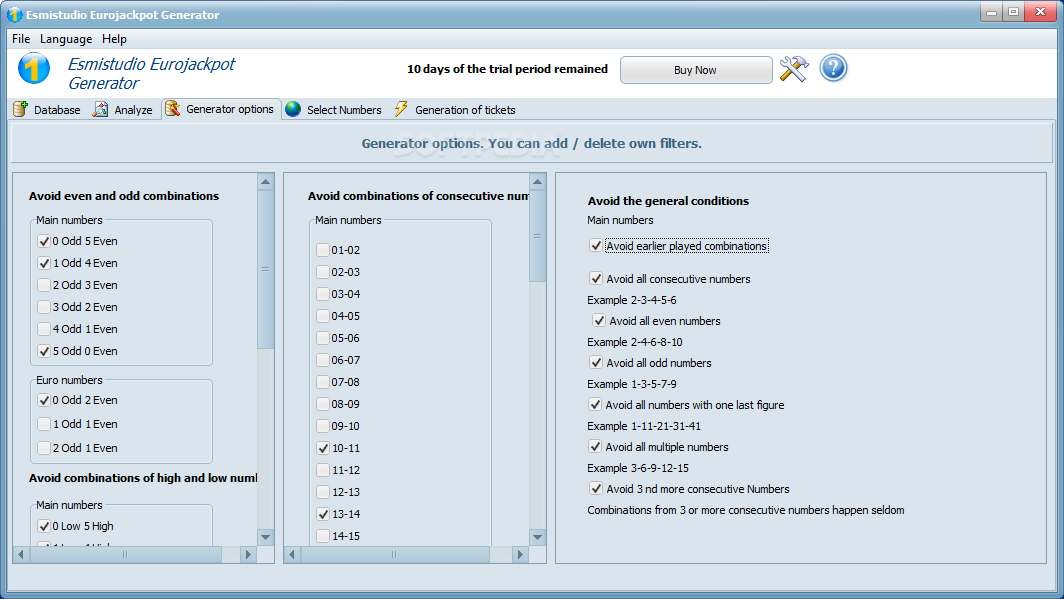The width and height of the screenshot is (1064, 599).
Task: Open the Help menu
Action: [114, 39]
